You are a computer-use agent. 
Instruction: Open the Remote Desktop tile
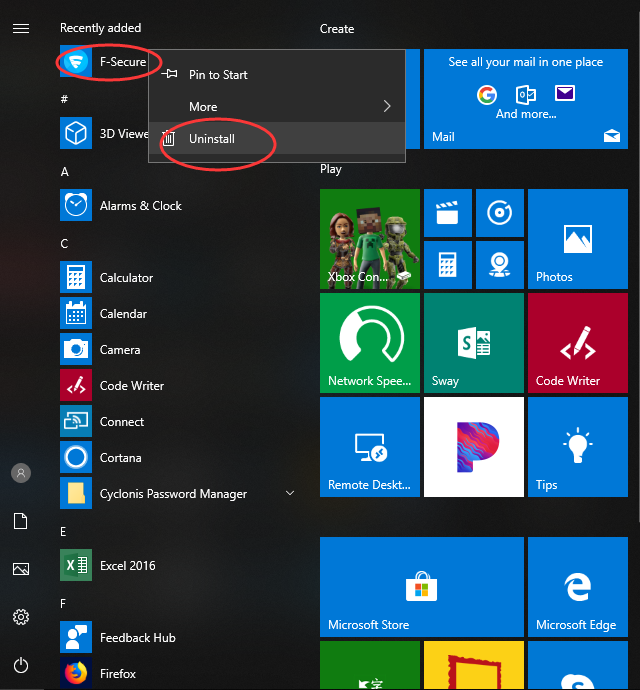pos(370,447)
